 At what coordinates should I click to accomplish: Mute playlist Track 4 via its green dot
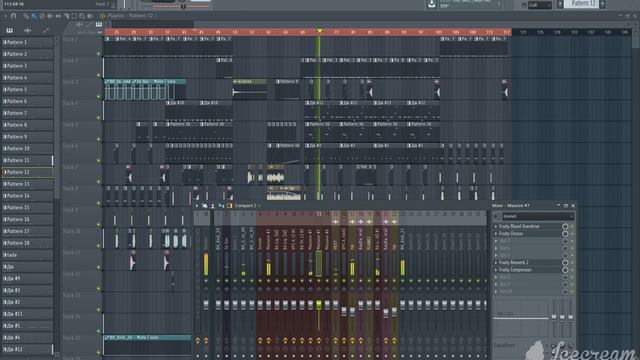98,118
